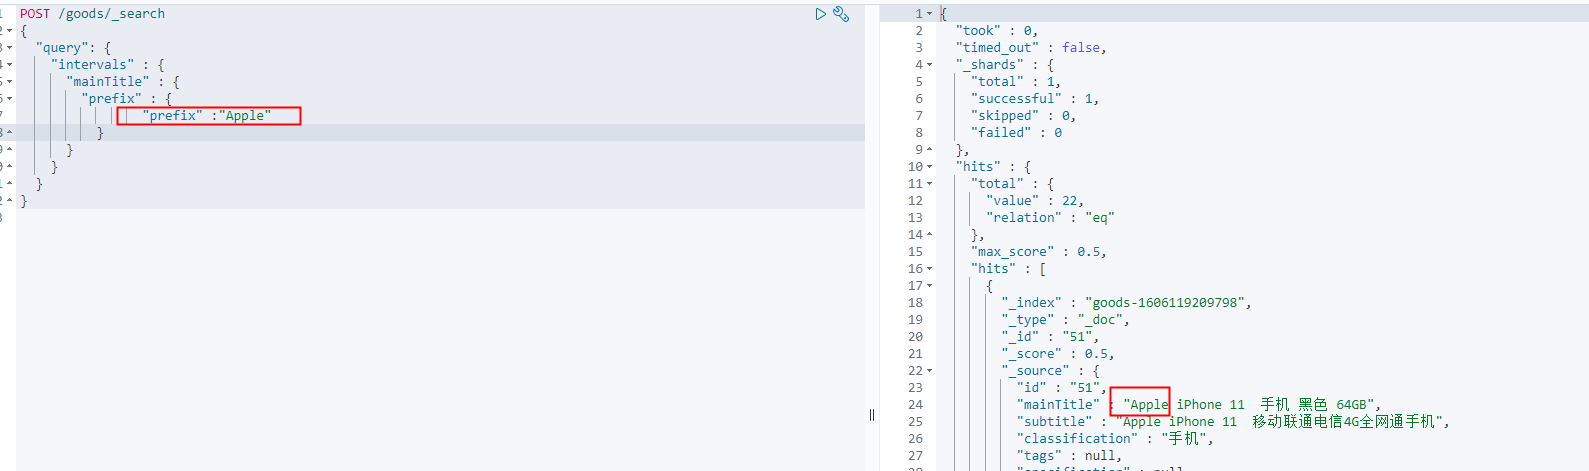The width and height of the screenshot is (1589, 471).
Task: Fold the "_shards" block on response line 4
Action: (x=930, y=65)
